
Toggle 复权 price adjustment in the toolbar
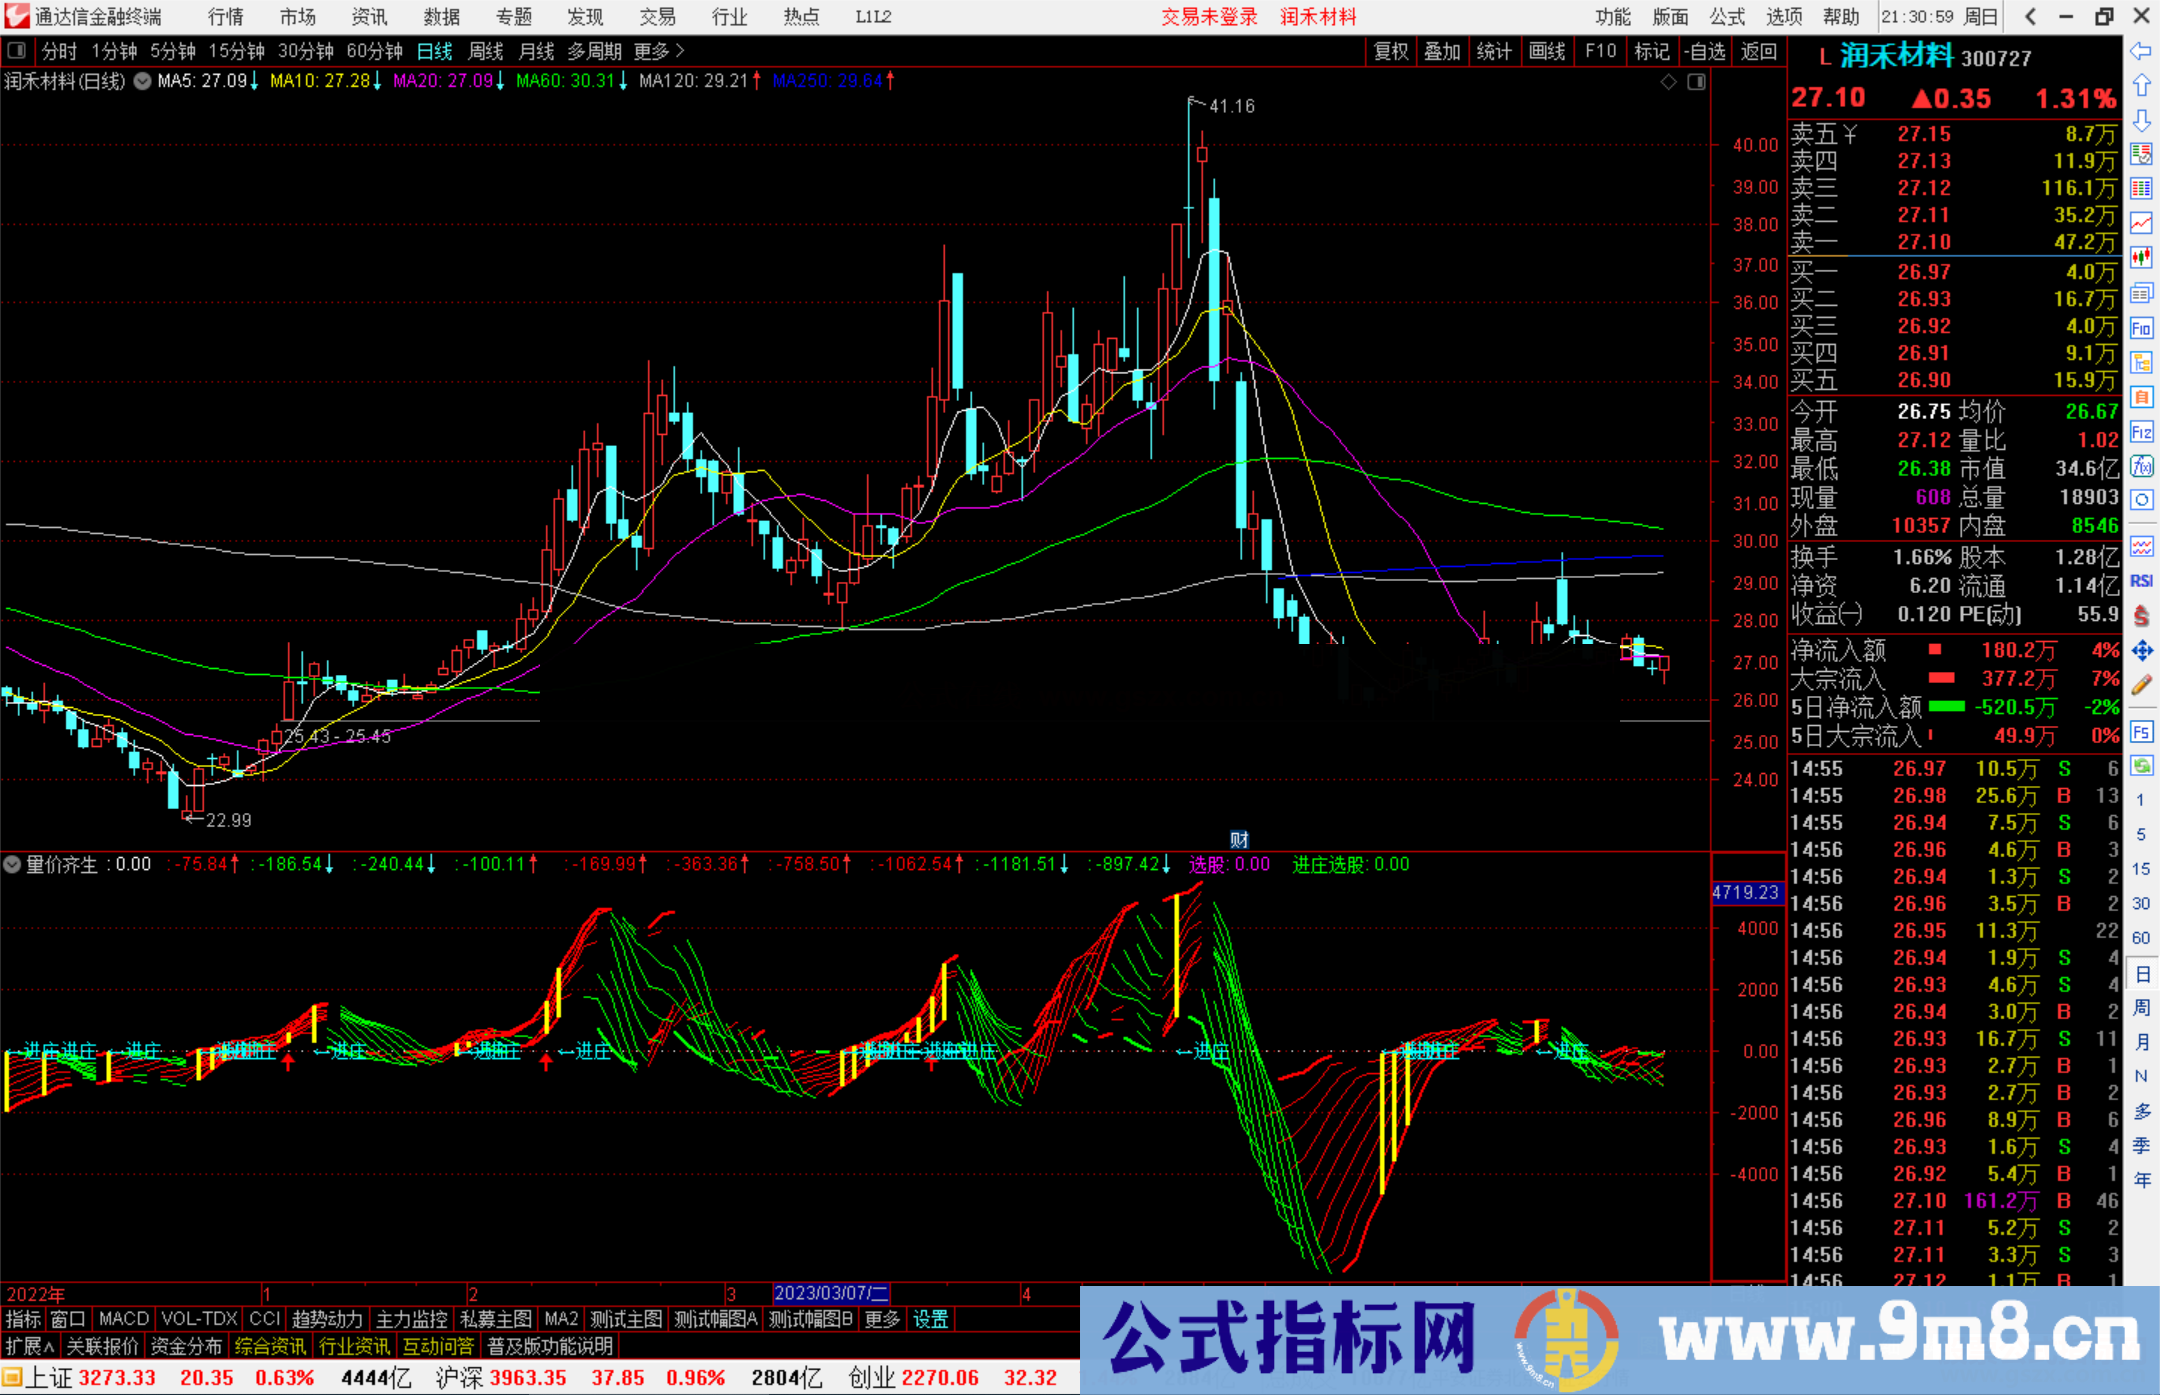coord(1390,51)
